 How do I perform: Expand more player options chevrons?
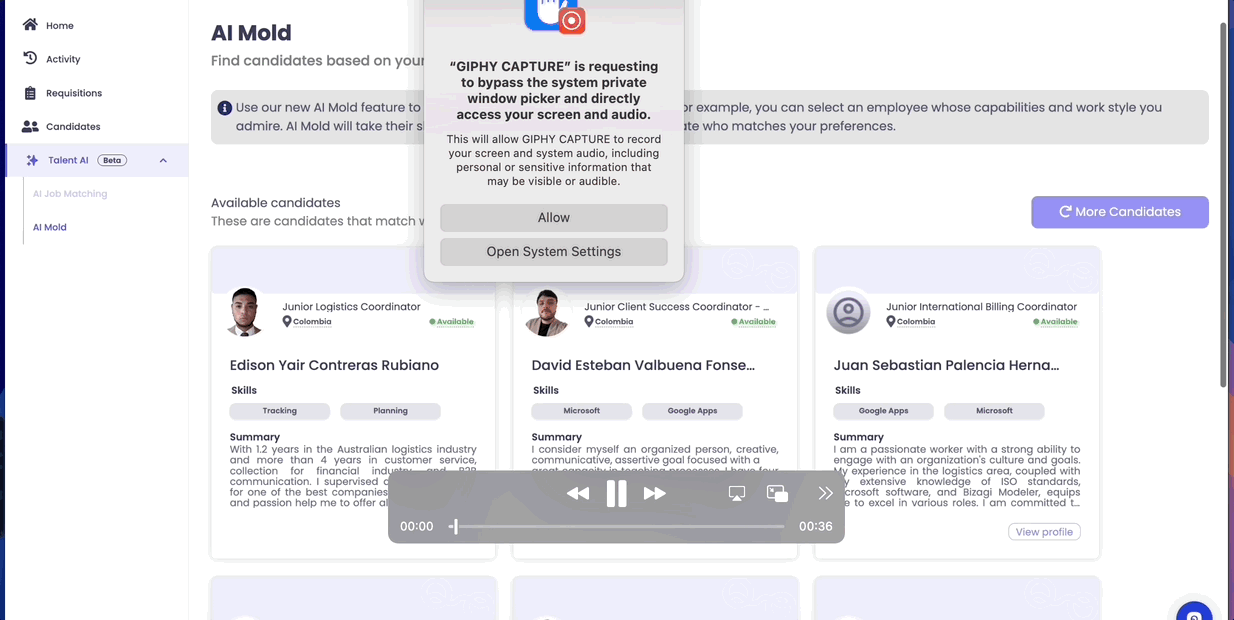point(825,493)
